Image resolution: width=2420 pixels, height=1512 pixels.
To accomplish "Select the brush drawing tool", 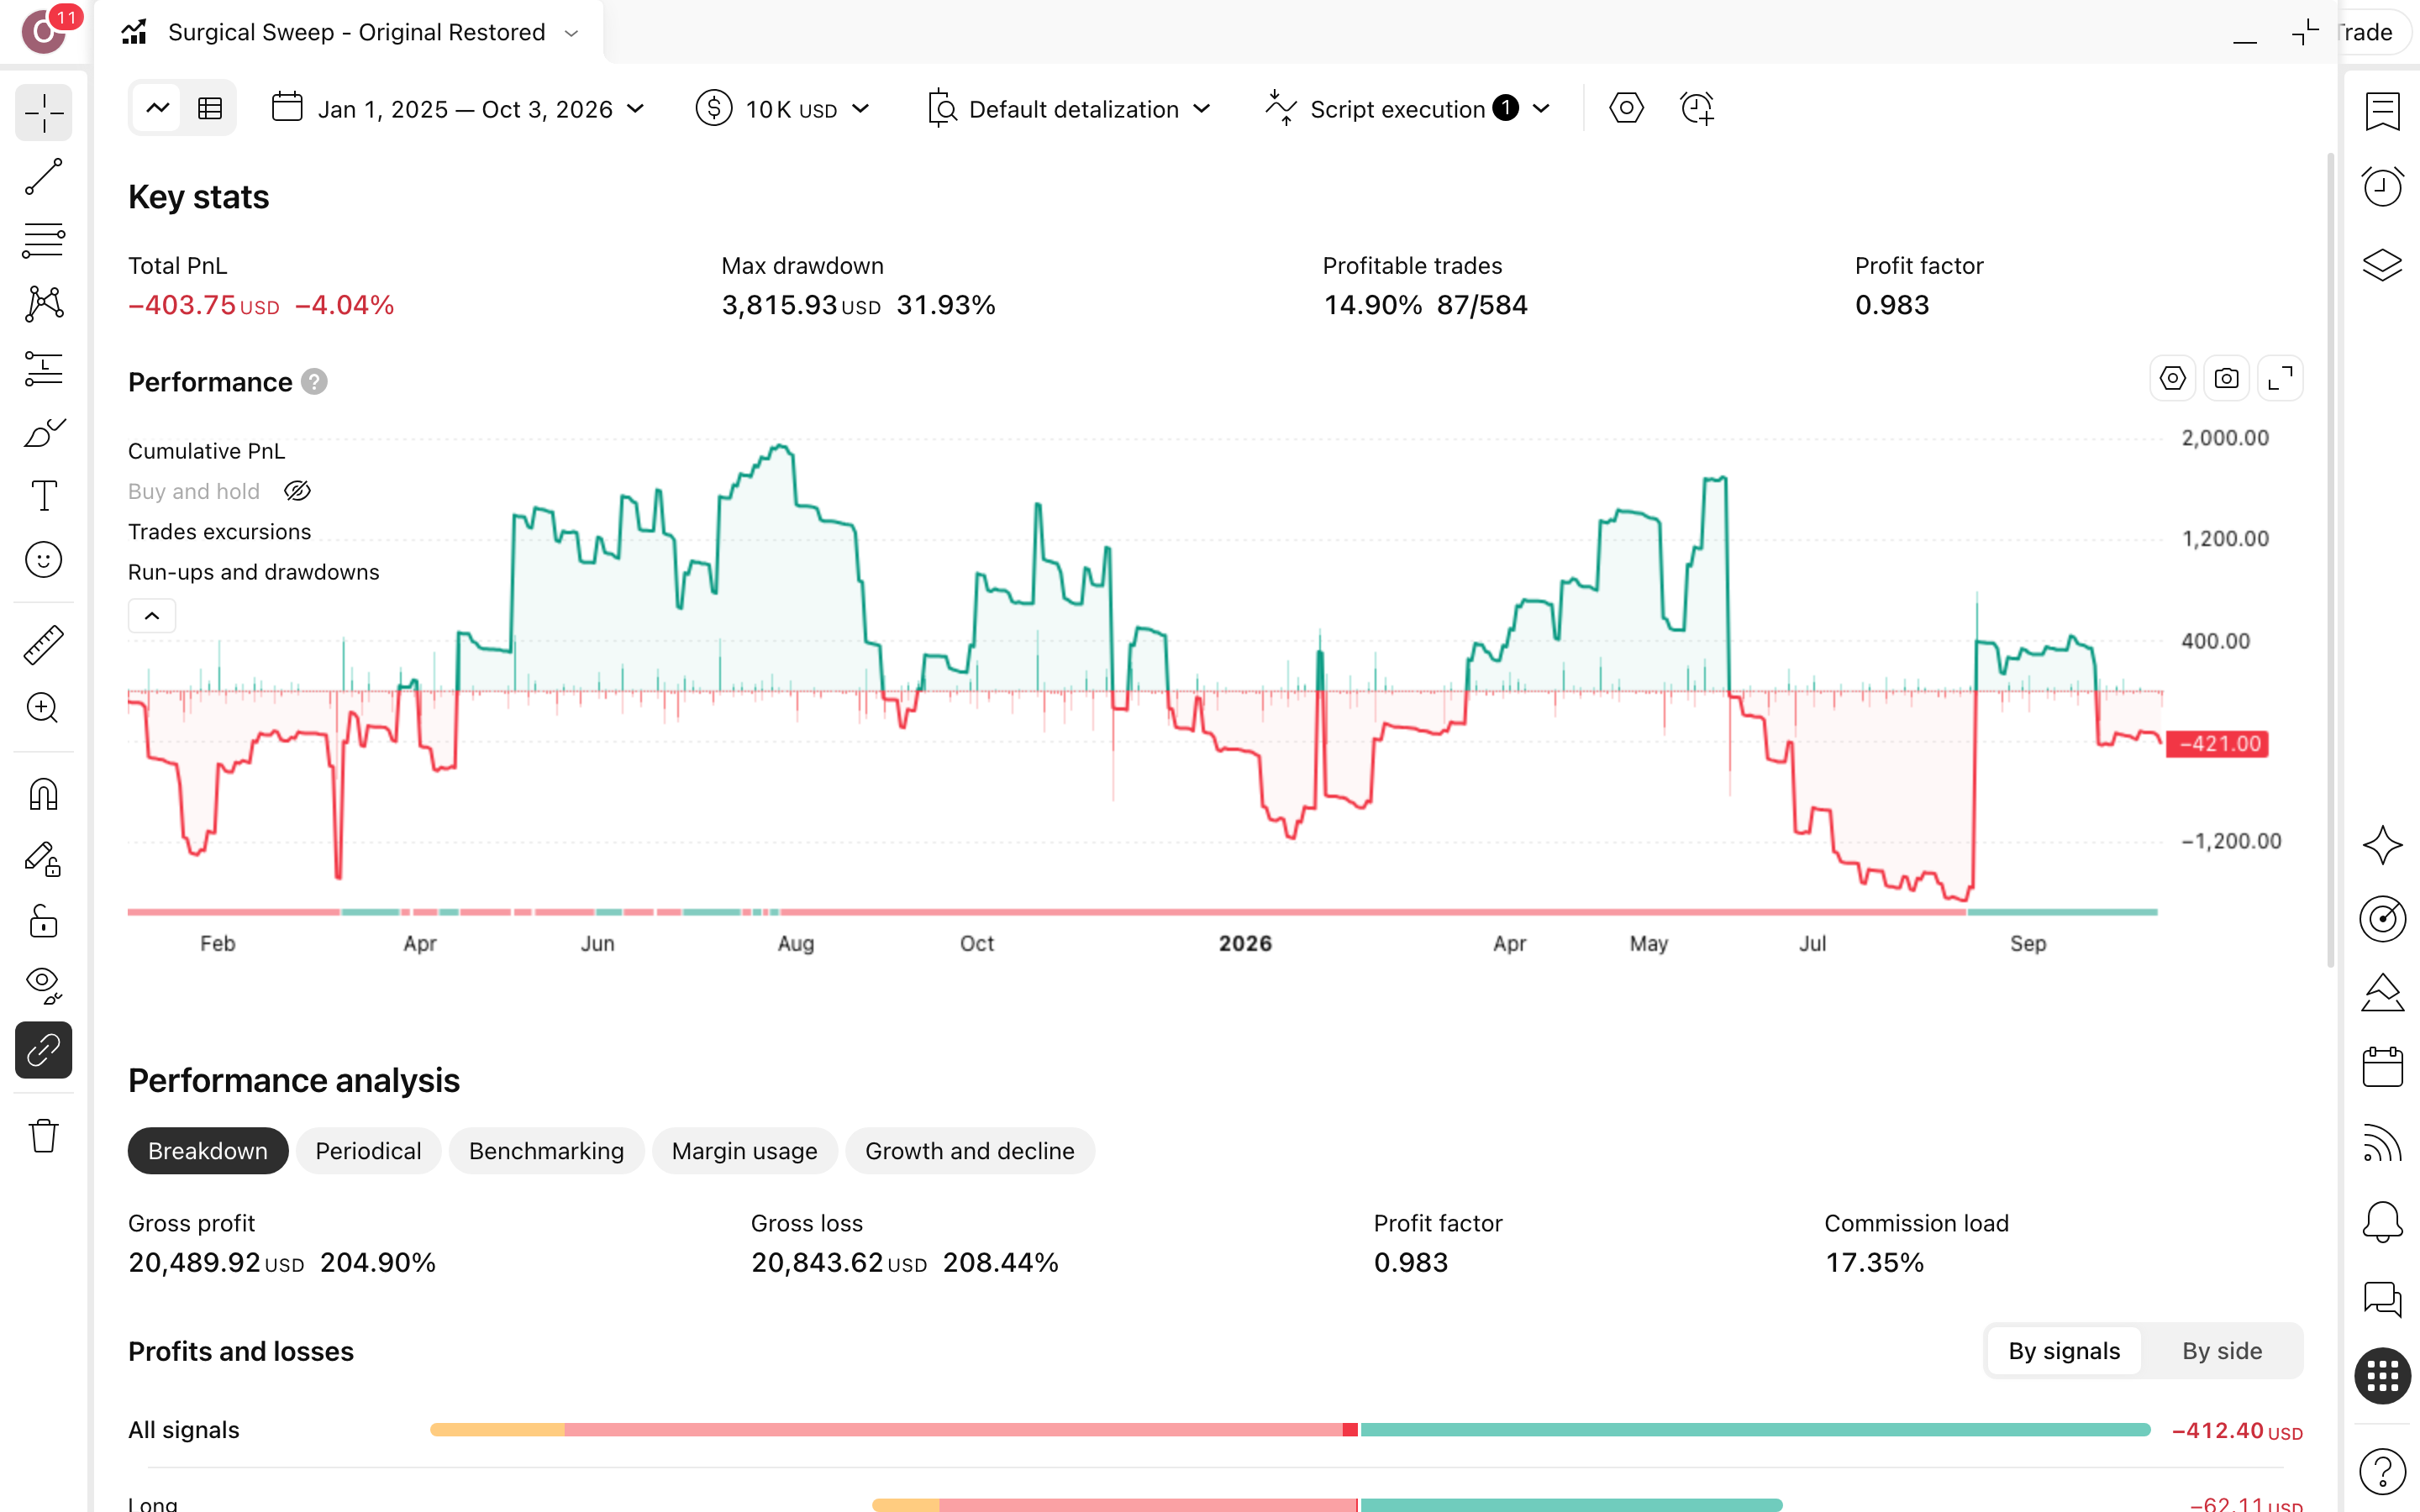I will coord(44,433).
